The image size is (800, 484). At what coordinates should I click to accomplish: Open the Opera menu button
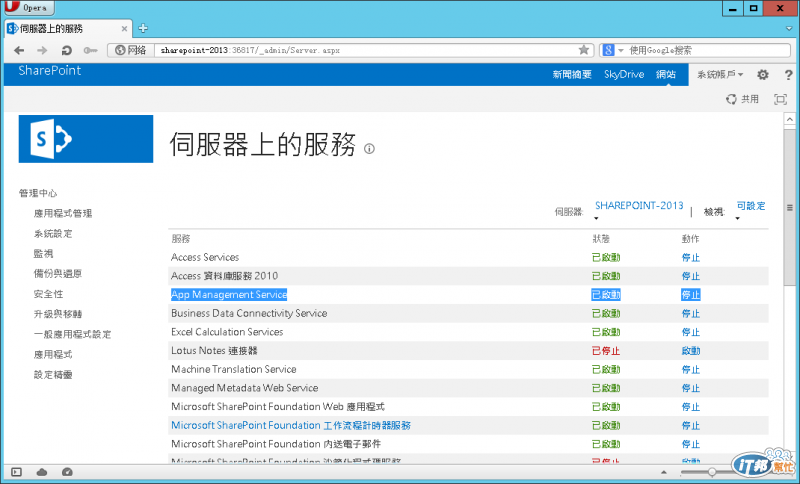(x=29, y=8)
